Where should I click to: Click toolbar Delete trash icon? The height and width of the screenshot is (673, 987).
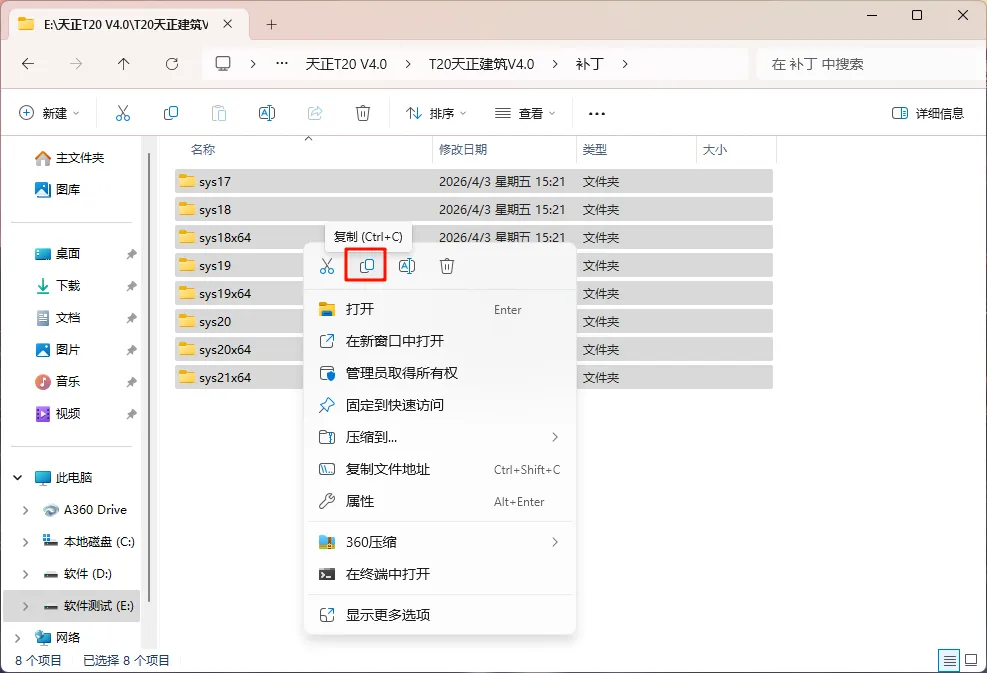point(363,113)
